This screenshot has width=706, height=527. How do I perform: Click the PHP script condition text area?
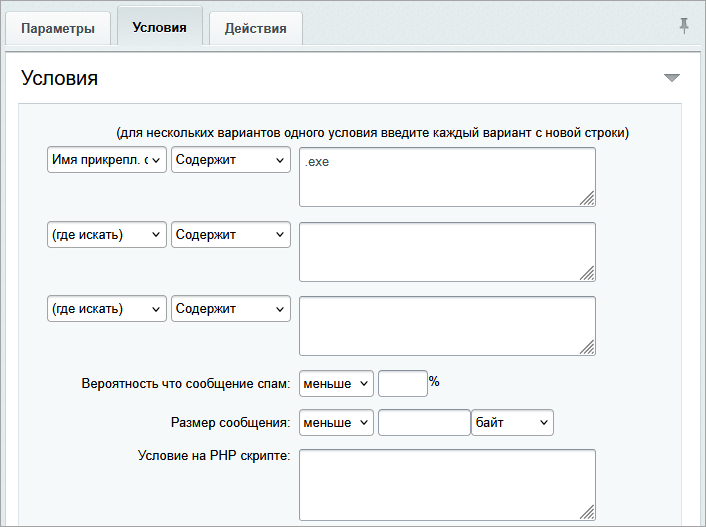(446, 484)
